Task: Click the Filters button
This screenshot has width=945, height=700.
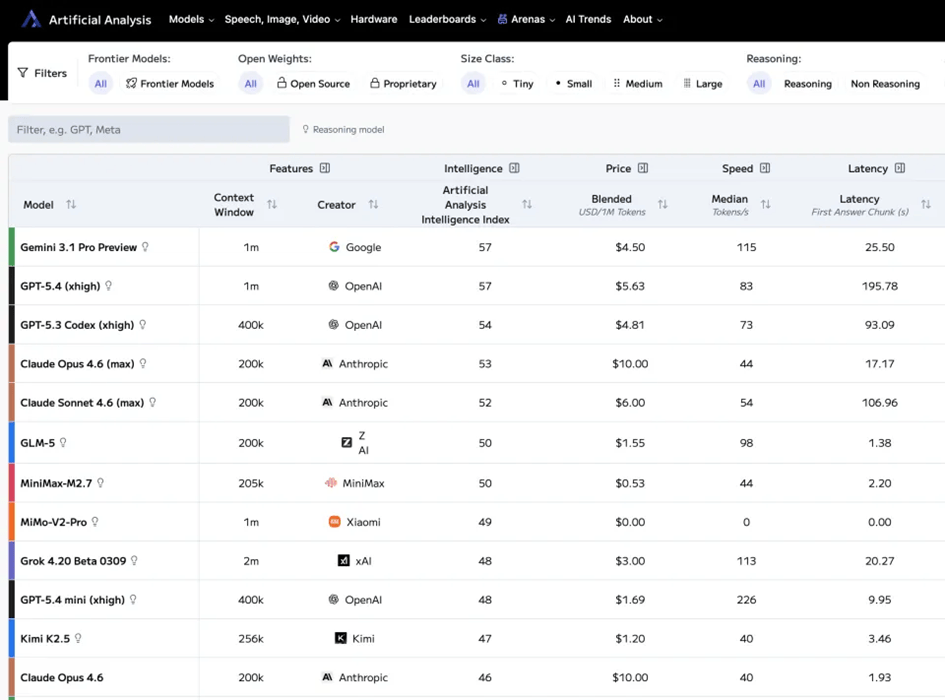Action: tap(42, 73)
